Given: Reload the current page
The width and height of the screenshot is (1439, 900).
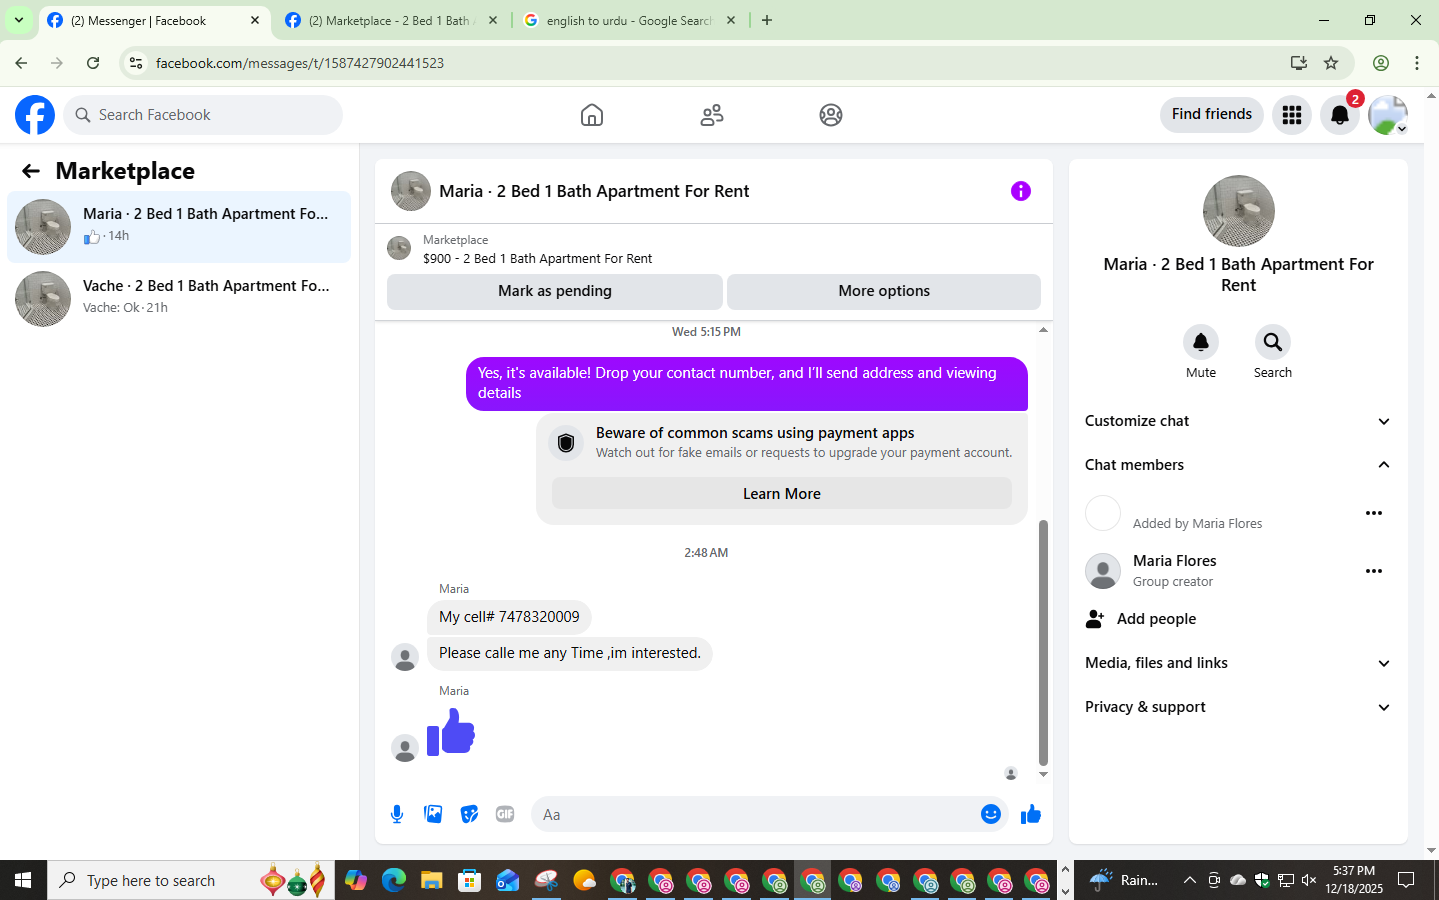Looking at the screenshot, I should tap(93, 63).
